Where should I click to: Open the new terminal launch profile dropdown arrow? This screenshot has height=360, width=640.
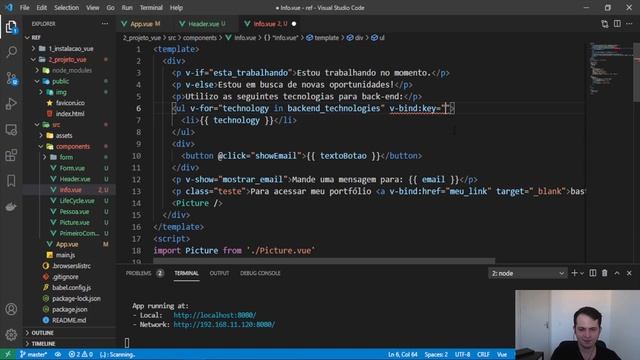(582, 273)
